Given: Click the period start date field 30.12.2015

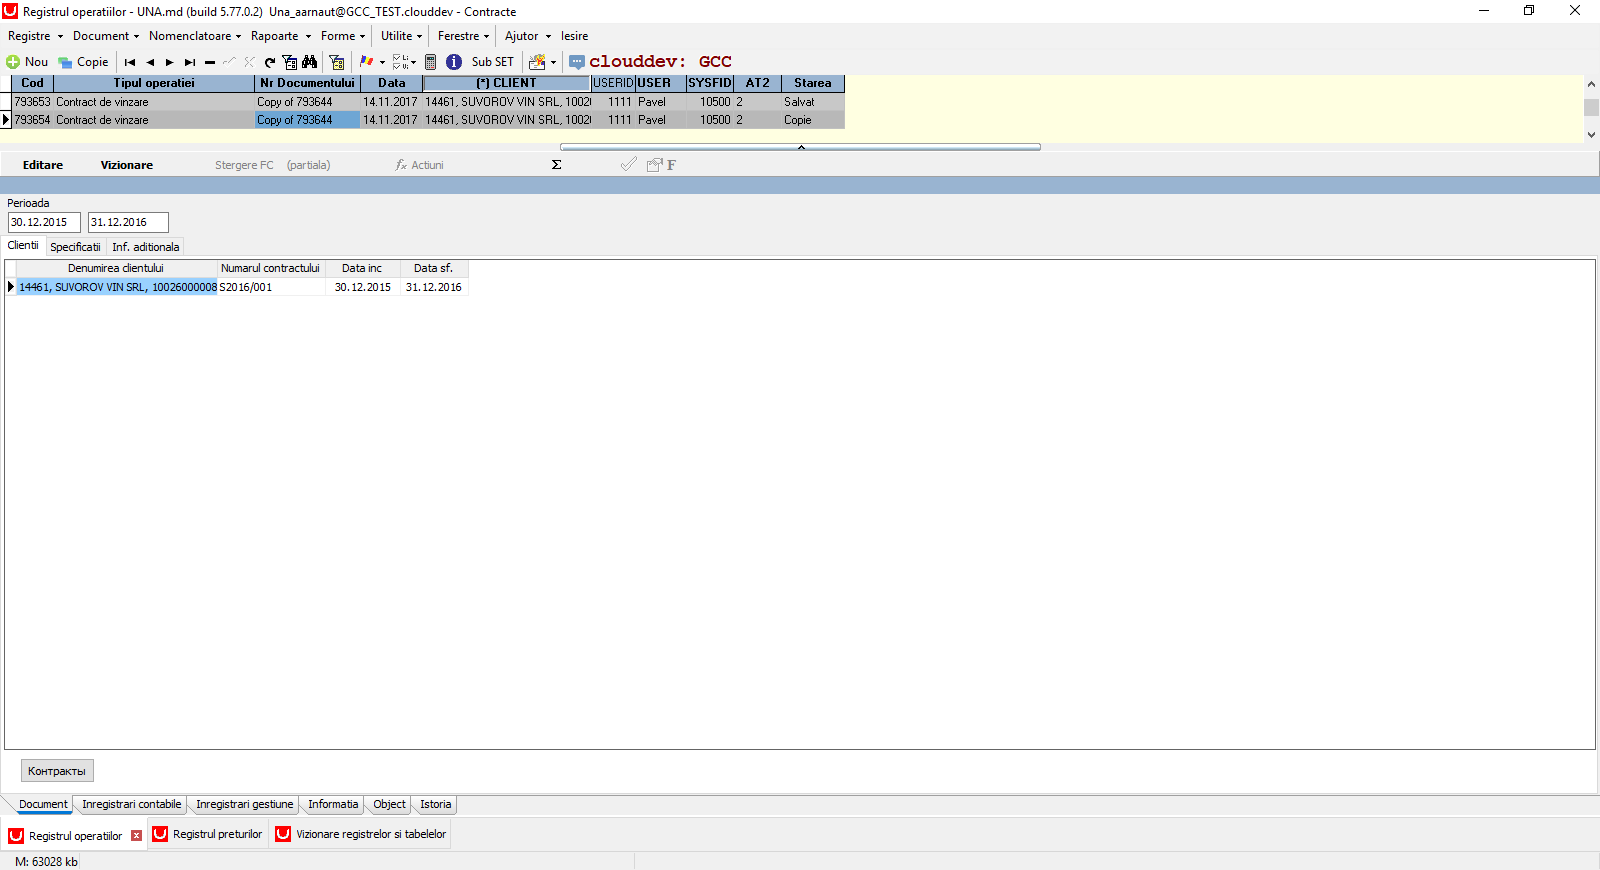Looking at the screenshot, I should [x=44, y=222].
